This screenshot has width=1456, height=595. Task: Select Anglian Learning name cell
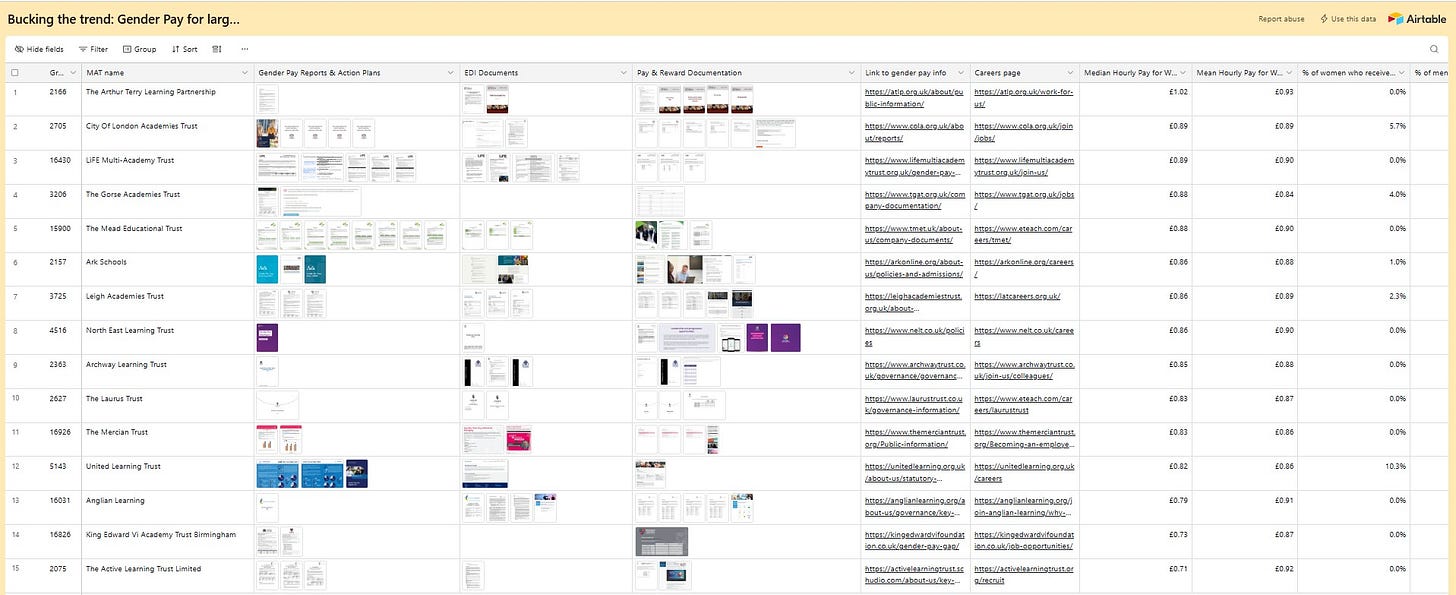[x=167, y=508]
